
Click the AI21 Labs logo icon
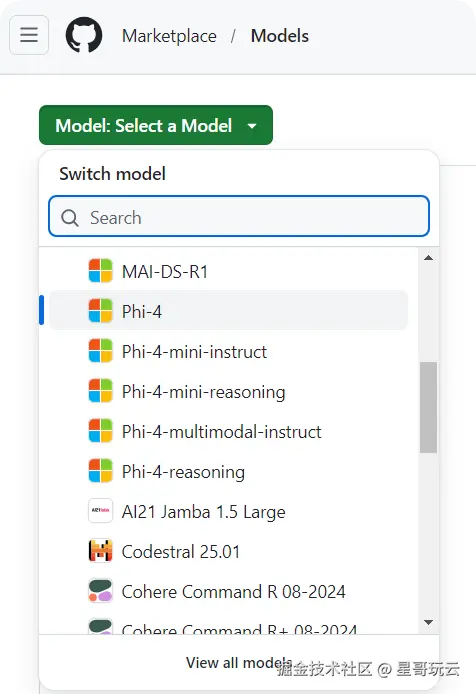coord(101,511)
